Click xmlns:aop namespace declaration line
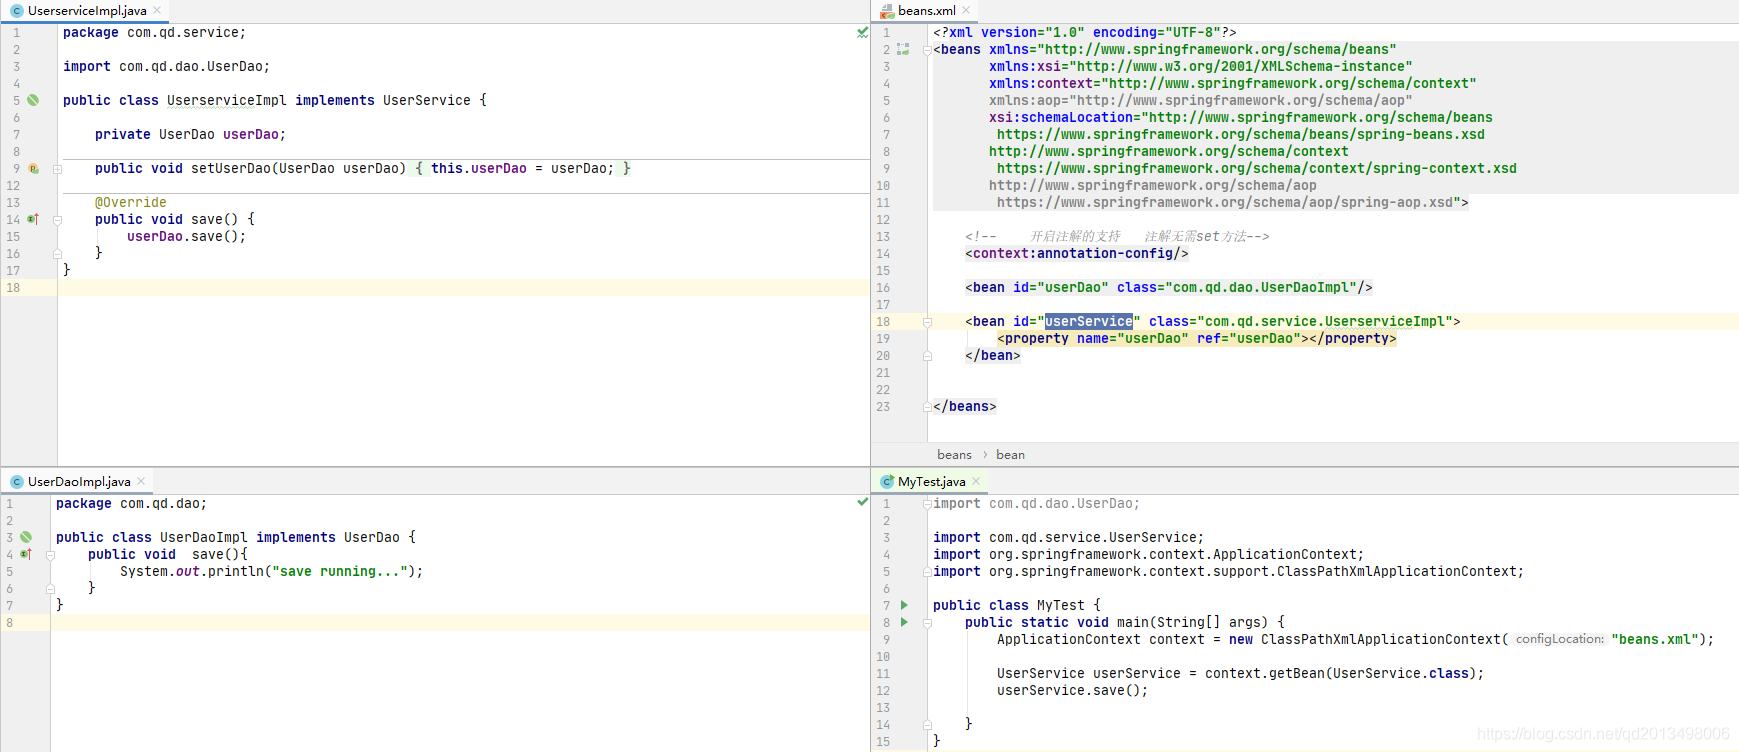This screenshot has width=1739, height=752. pyautogui.click(x=1201, y=100)
